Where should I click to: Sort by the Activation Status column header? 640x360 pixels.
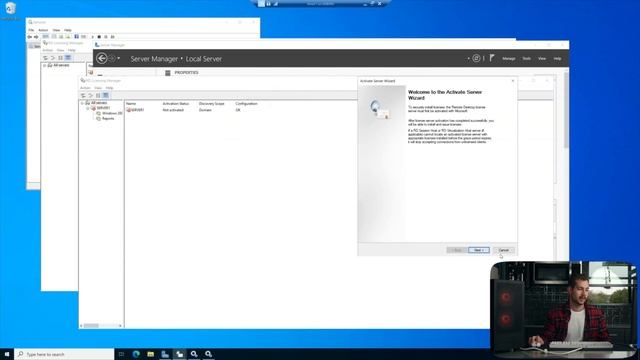[x=176, y=104]
